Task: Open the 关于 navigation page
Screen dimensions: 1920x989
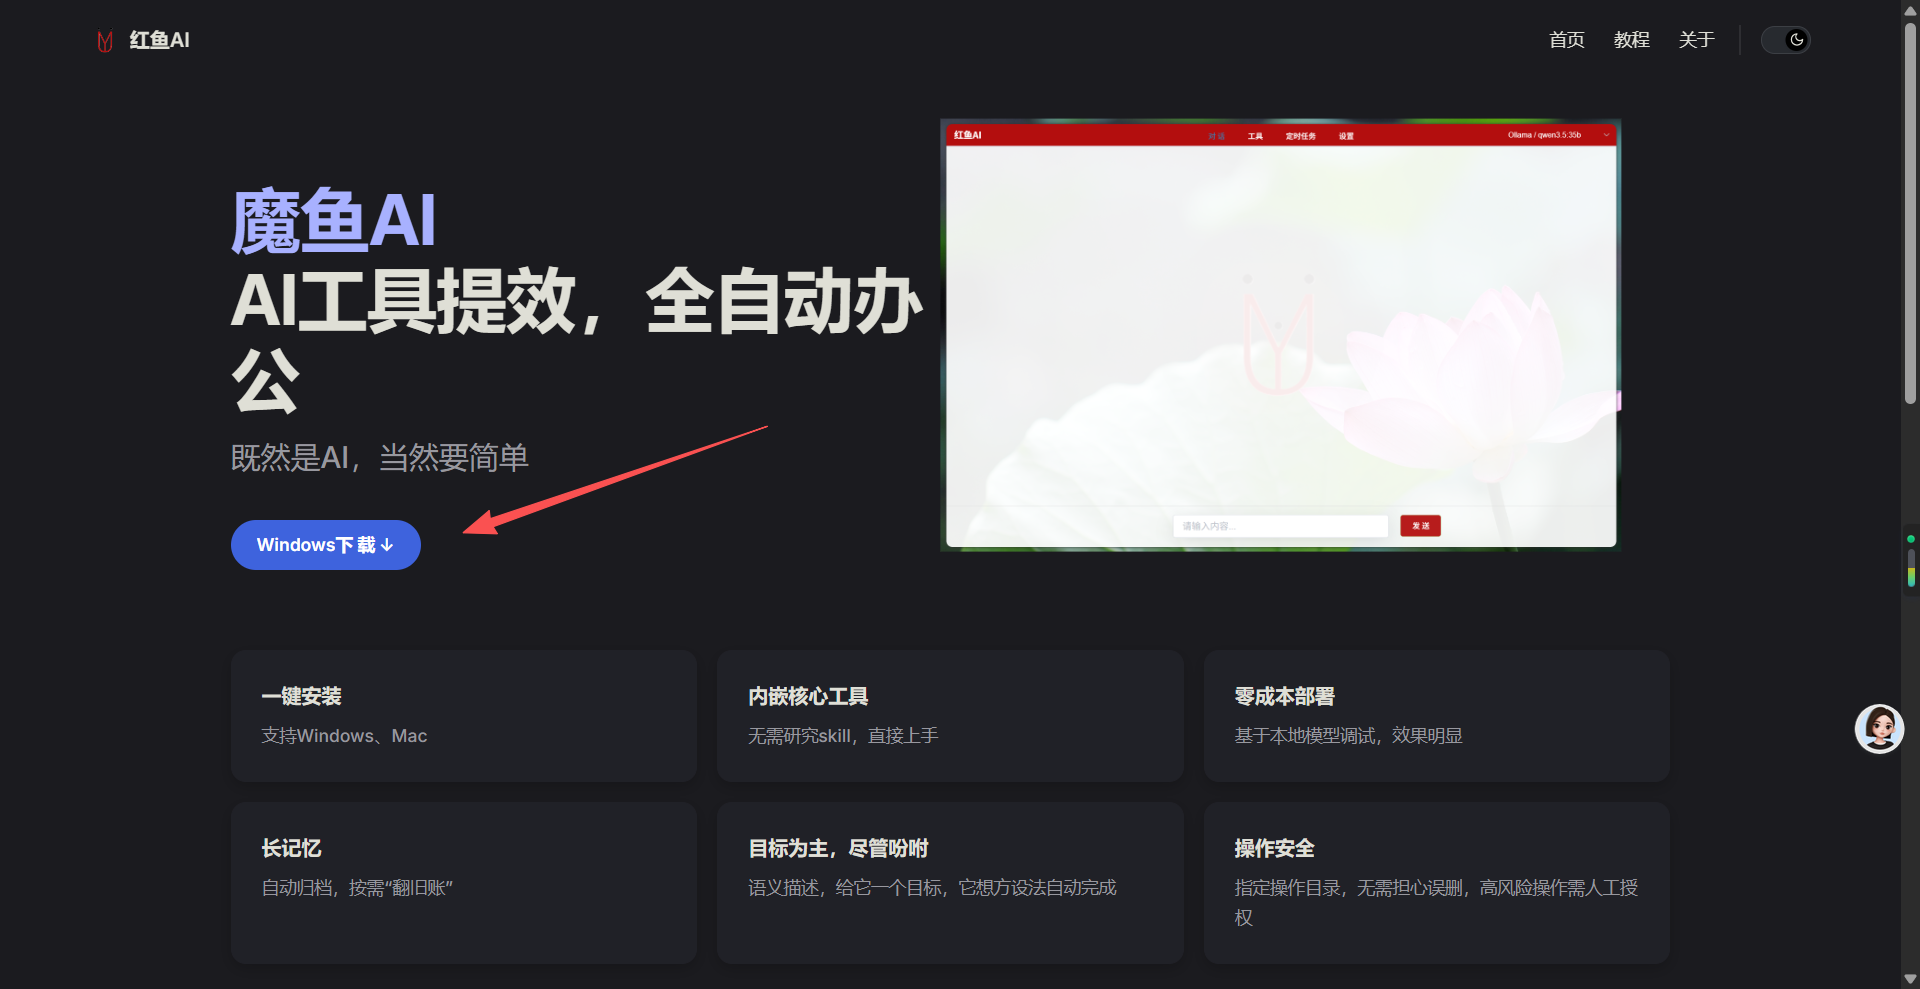Action: pyautogui.click(x=1696, y=40)
